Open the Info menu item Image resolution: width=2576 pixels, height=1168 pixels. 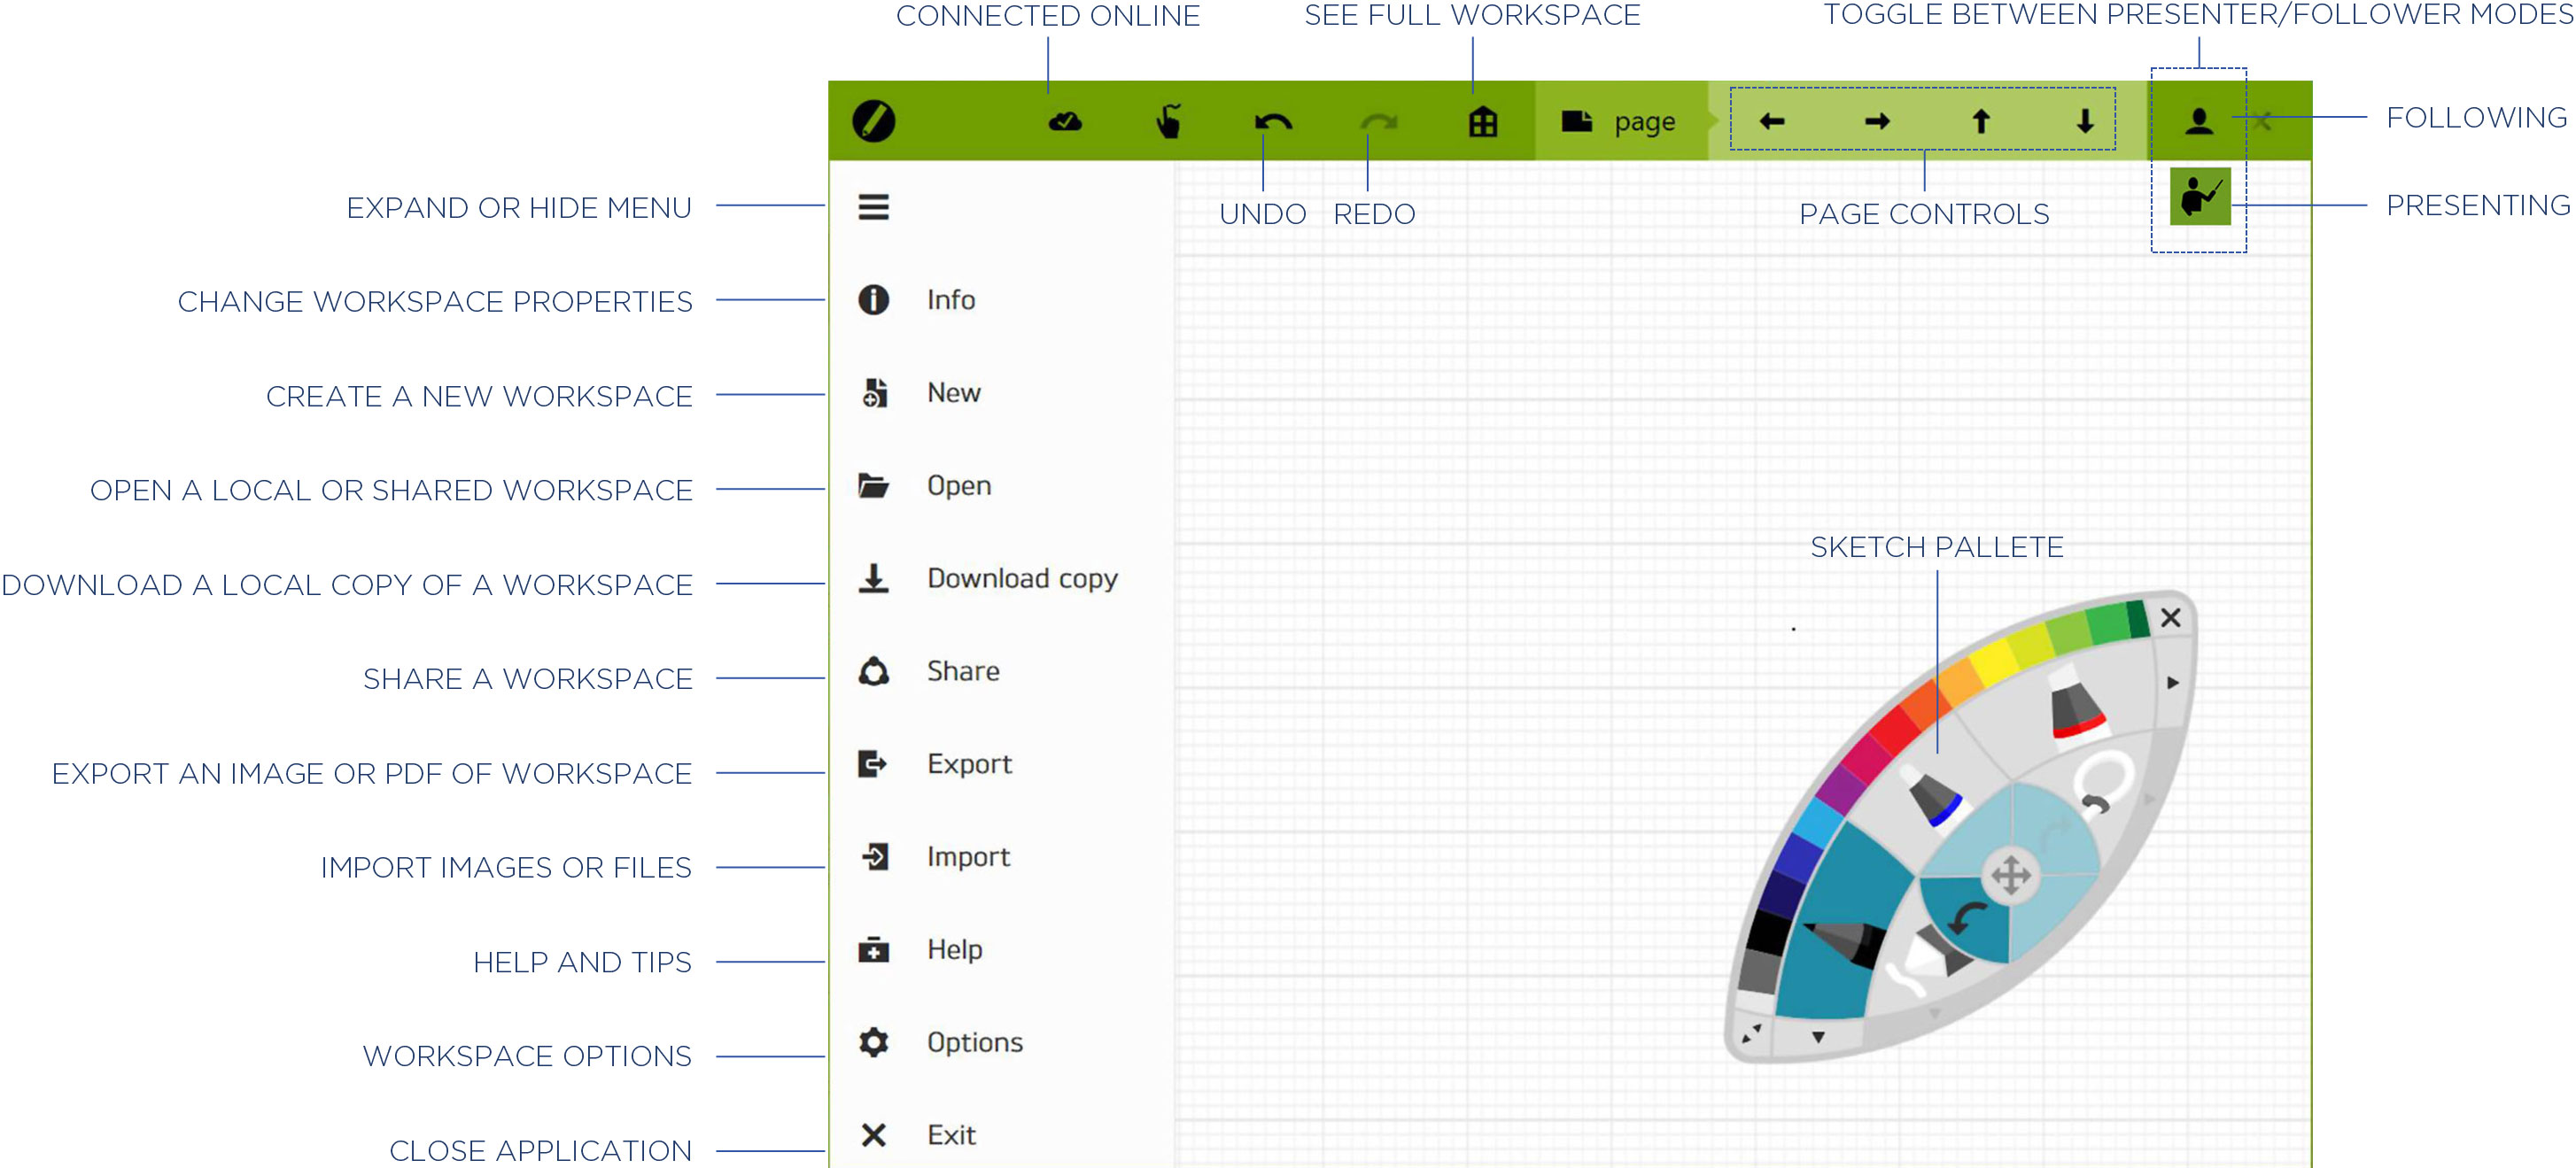(x=1000, y=300)
